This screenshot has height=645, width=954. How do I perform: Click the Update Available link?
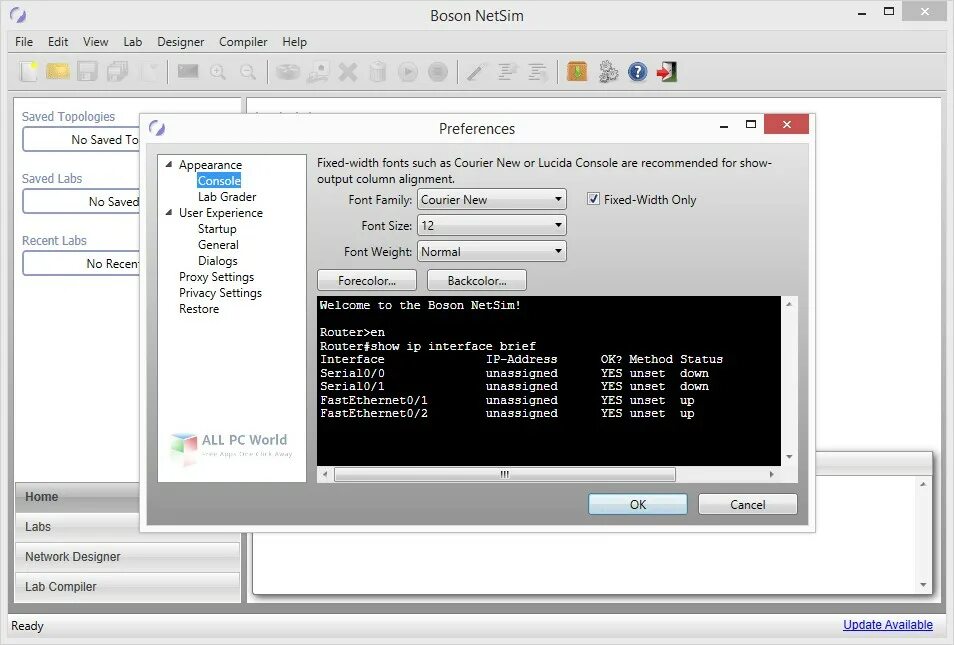[x=888, y=625]
